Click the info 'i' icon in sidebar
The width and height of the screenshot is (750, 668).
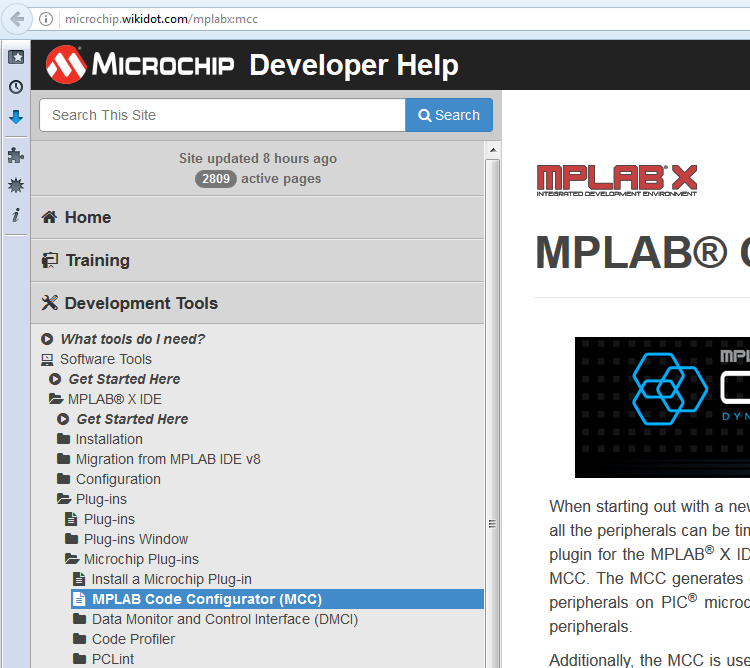pyautogui.click(x=16, y=215)
